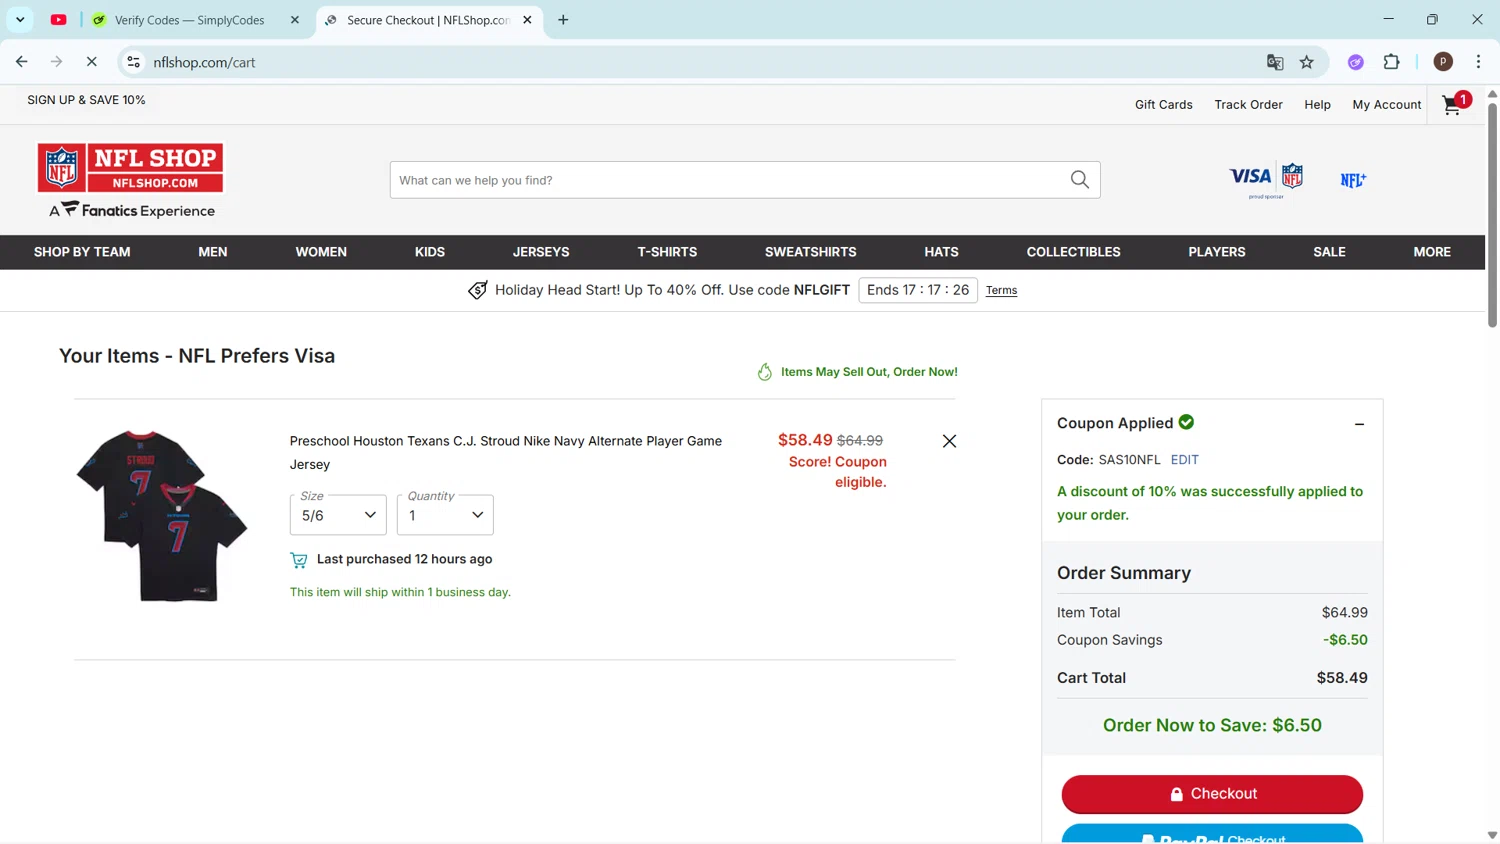Open the HATS menu

tap(941, 252)
